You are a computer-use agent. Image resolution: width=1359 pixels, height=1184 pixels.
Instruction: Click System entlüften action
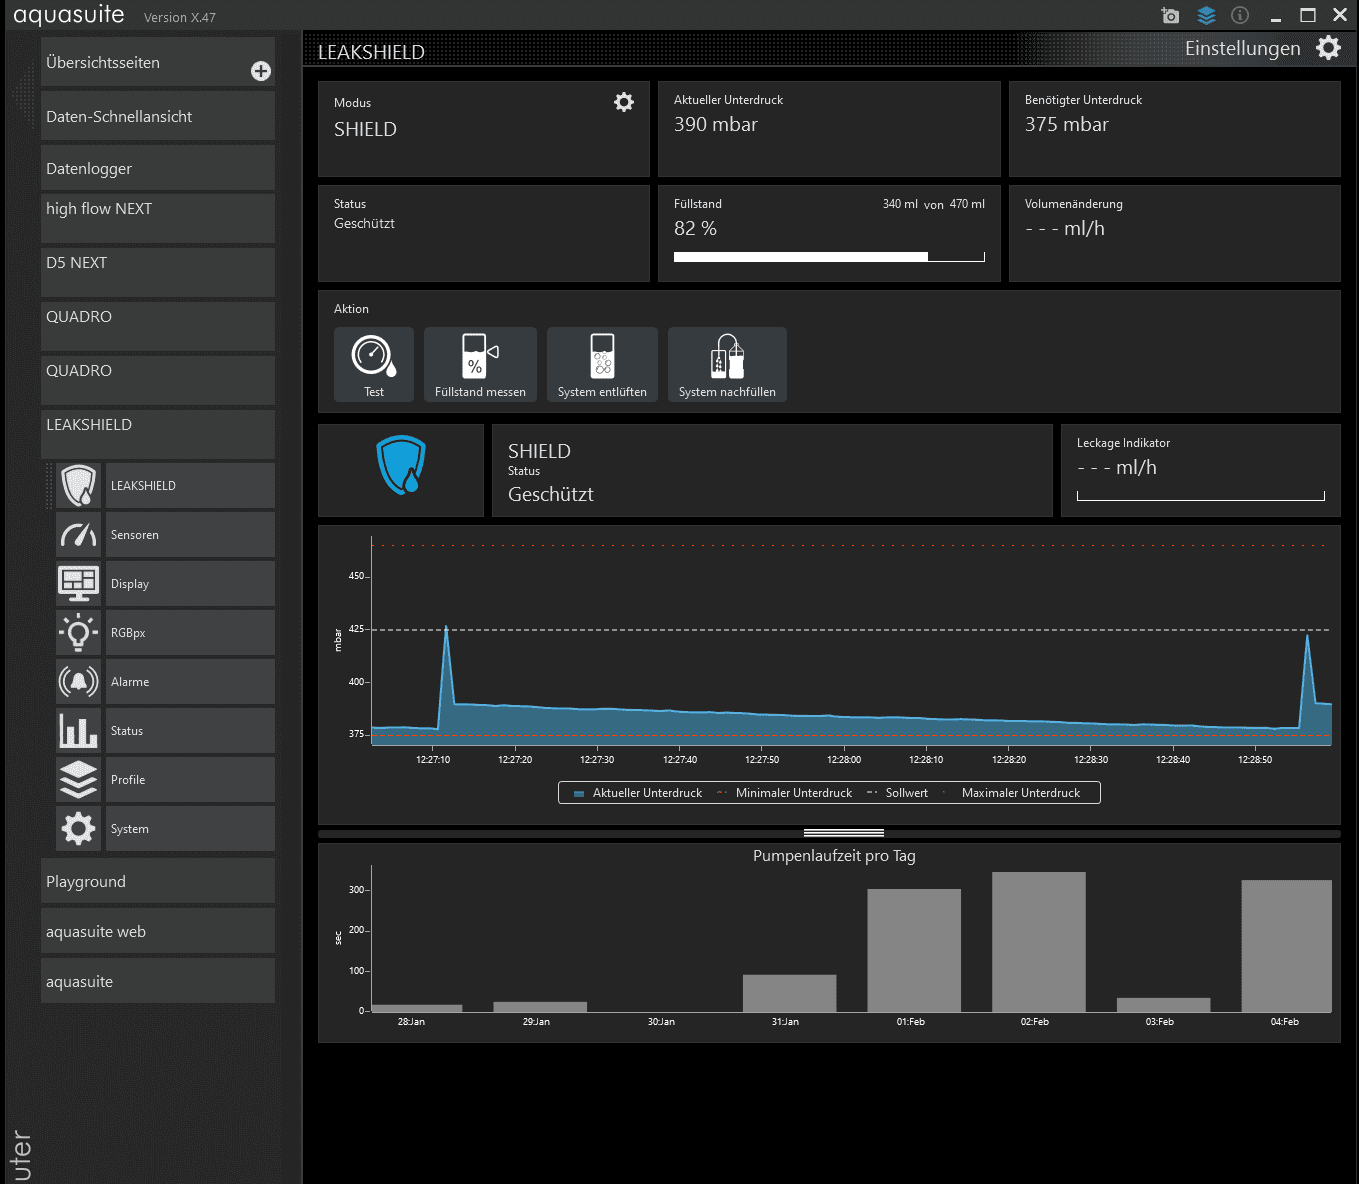point(602,364)
